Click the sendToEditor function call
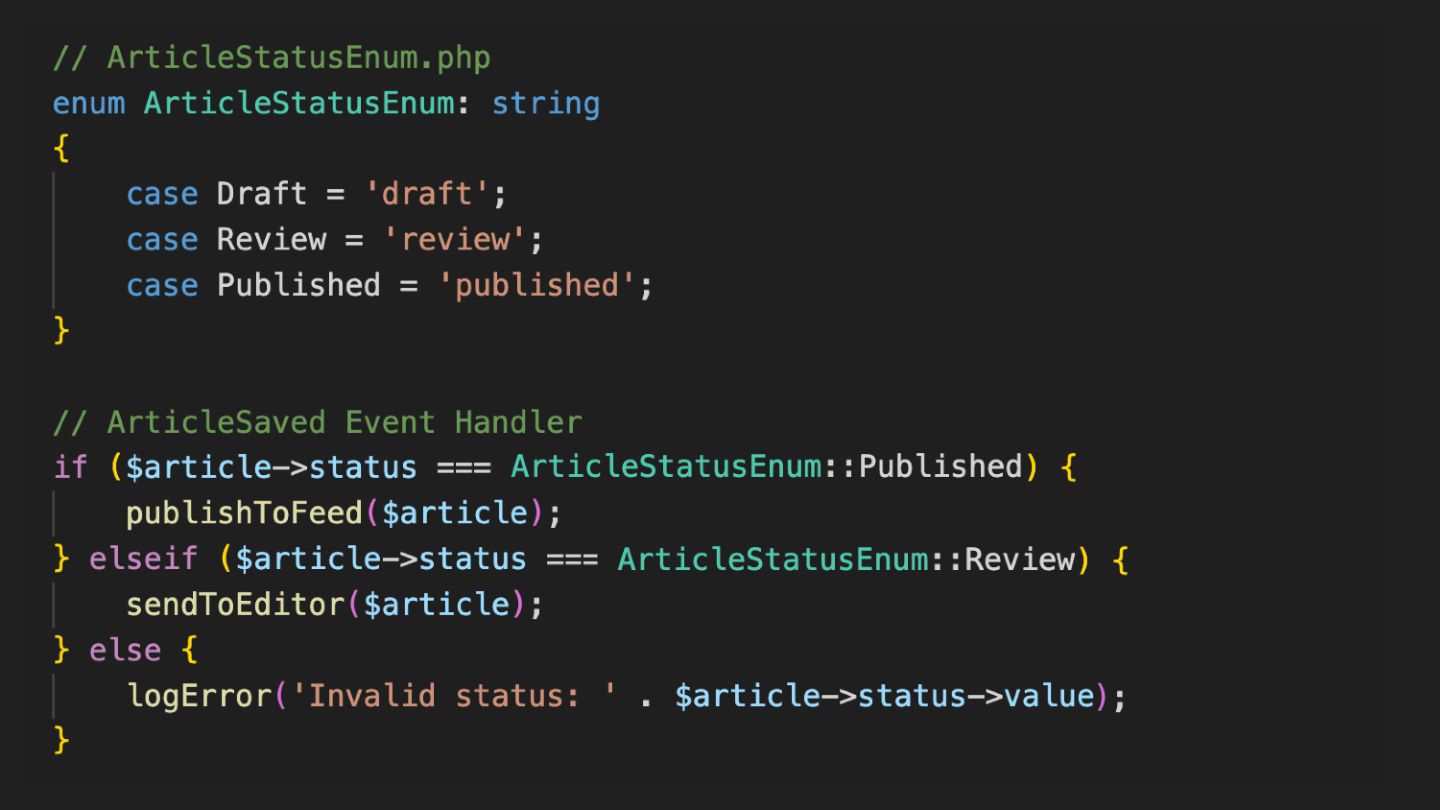 click(234, 604)
